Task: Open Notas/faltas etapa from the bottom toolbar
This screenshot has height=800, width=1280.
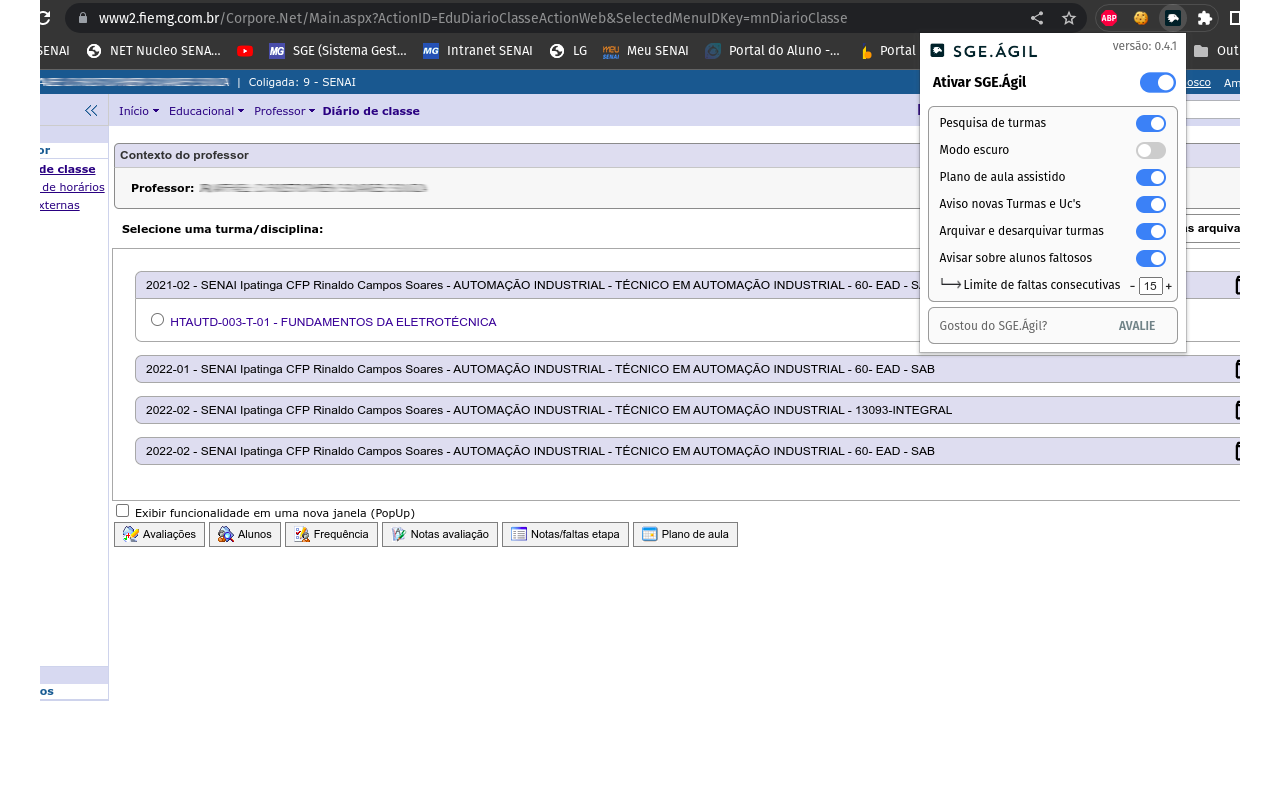Action: pyautogui.click(x=565, y=535)
